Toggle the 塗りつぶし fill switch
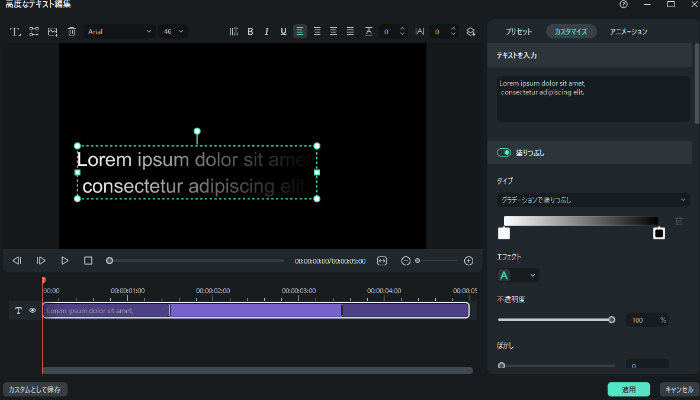700x400 pixels. pyautogui.click(x=504, y=153)
